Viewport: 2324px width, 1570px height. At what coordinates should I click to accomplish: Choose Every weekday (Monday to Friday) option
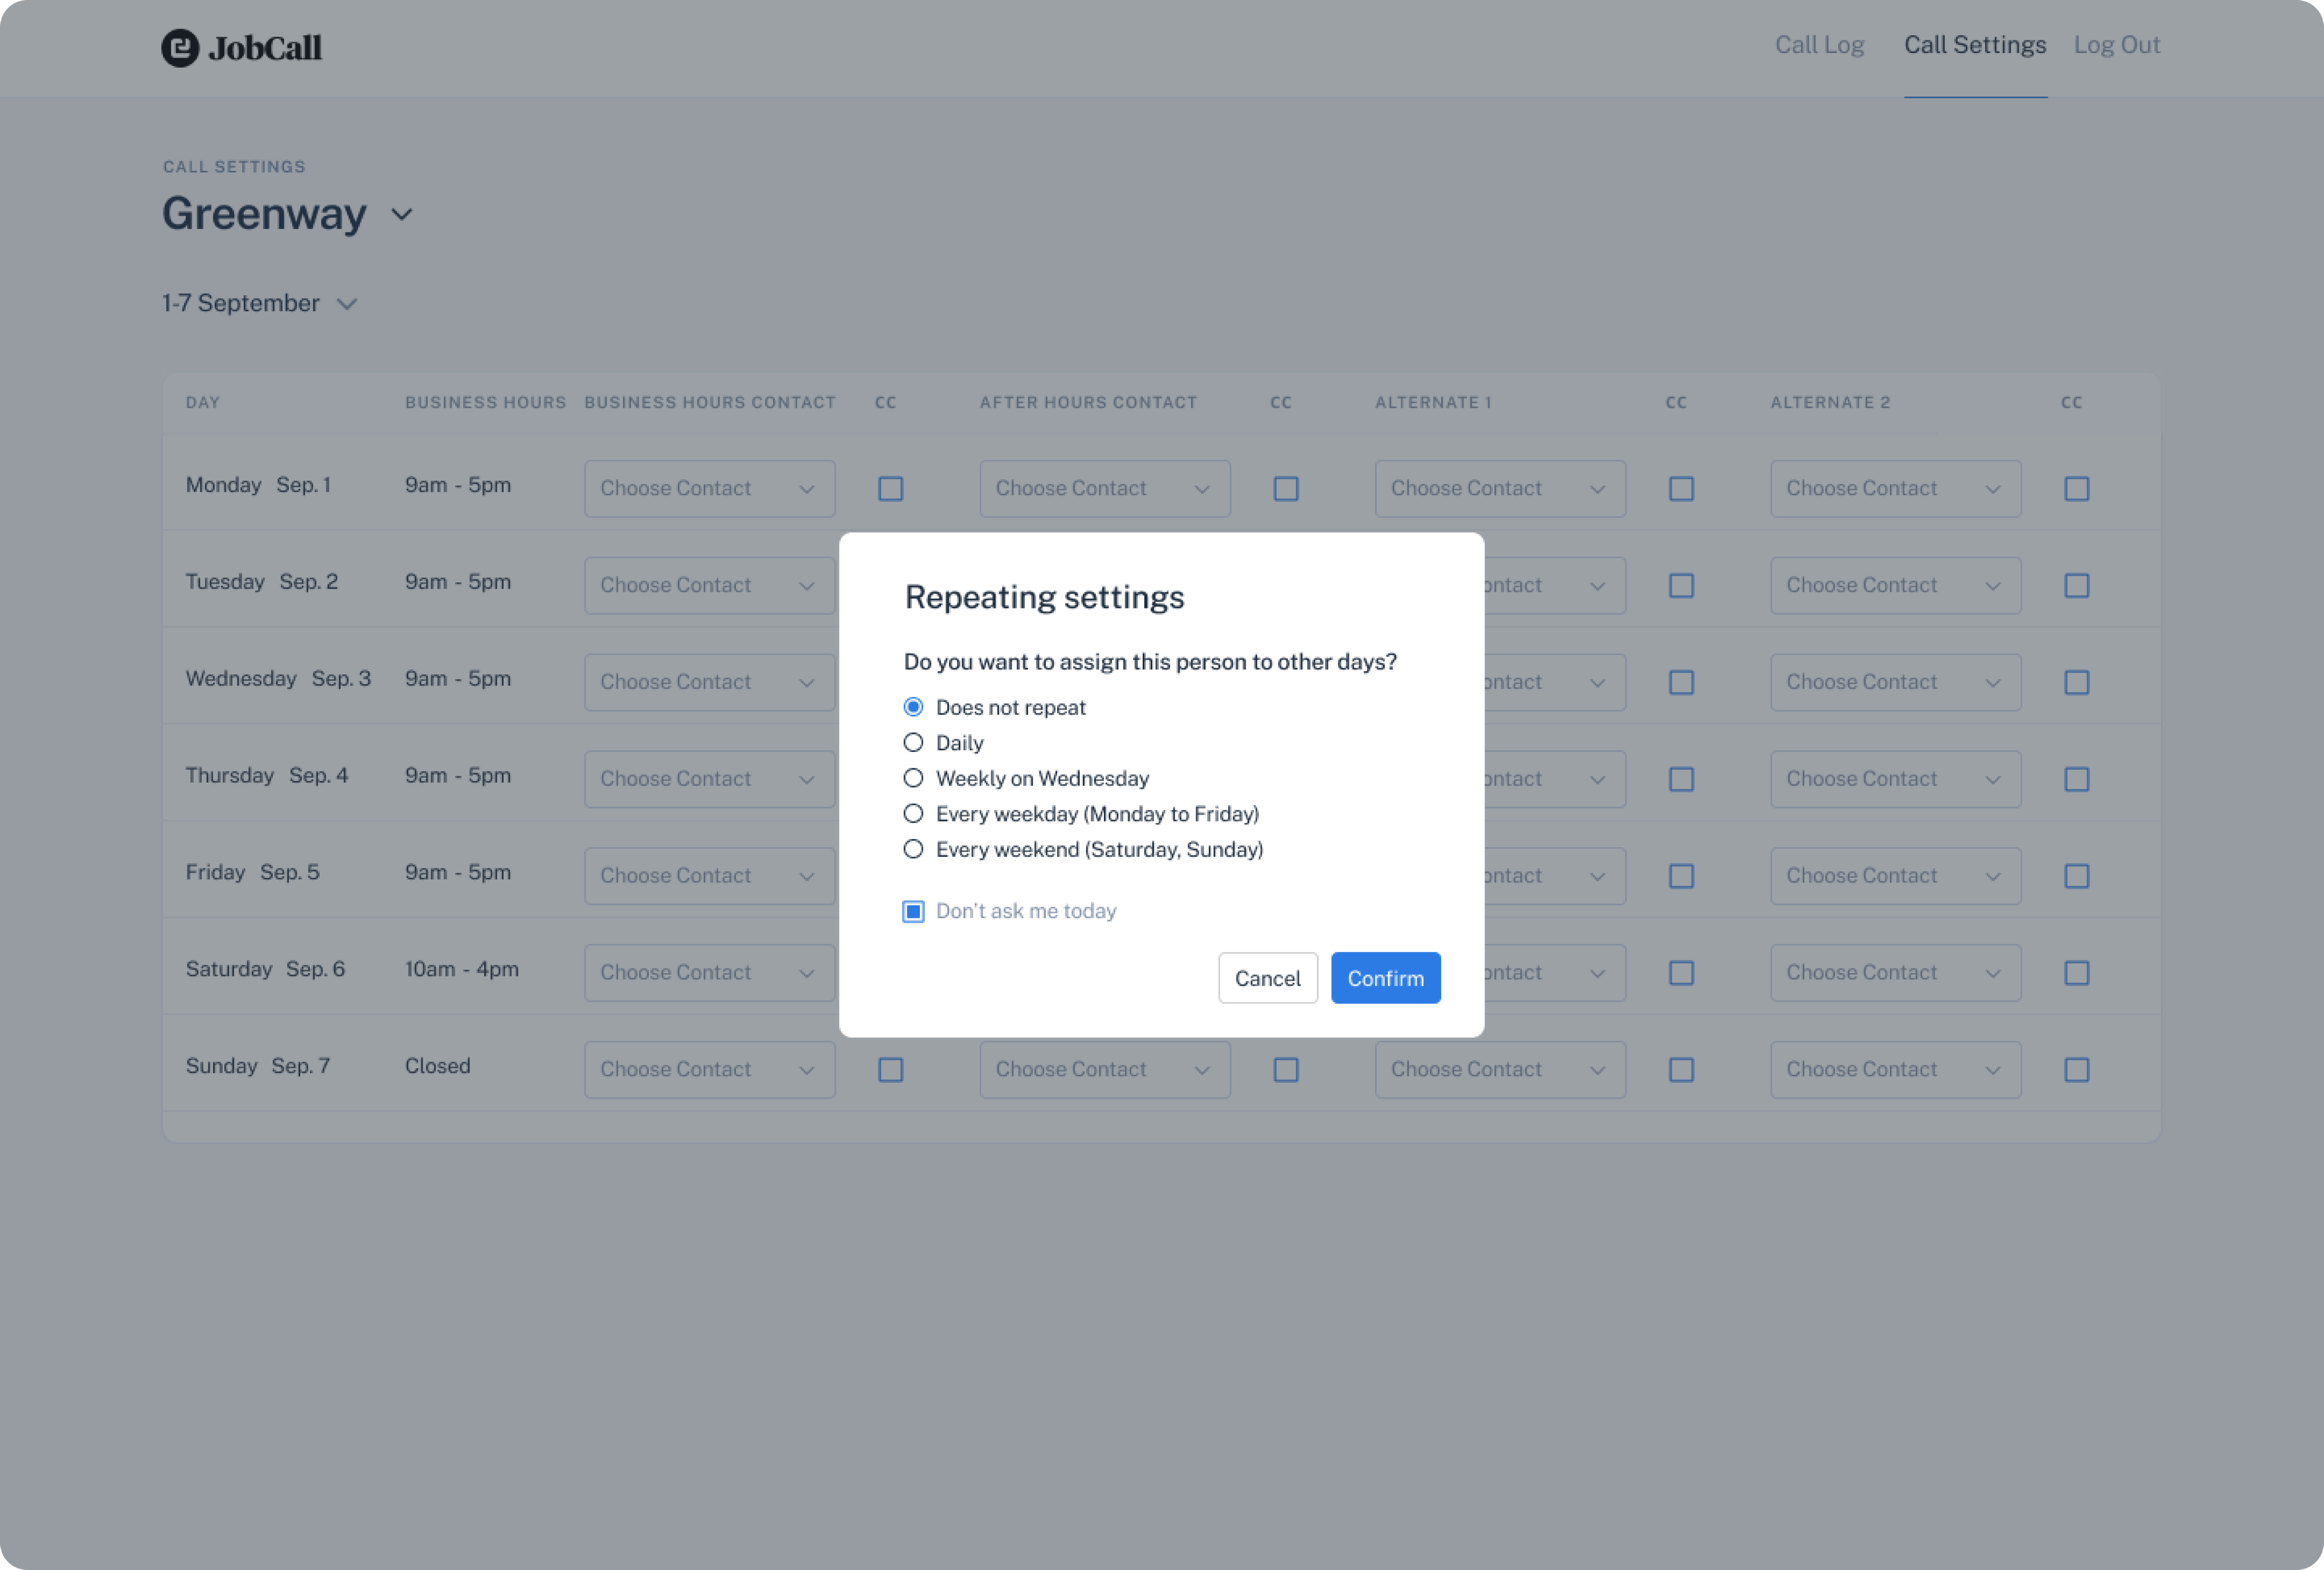[x=913, y=813]
